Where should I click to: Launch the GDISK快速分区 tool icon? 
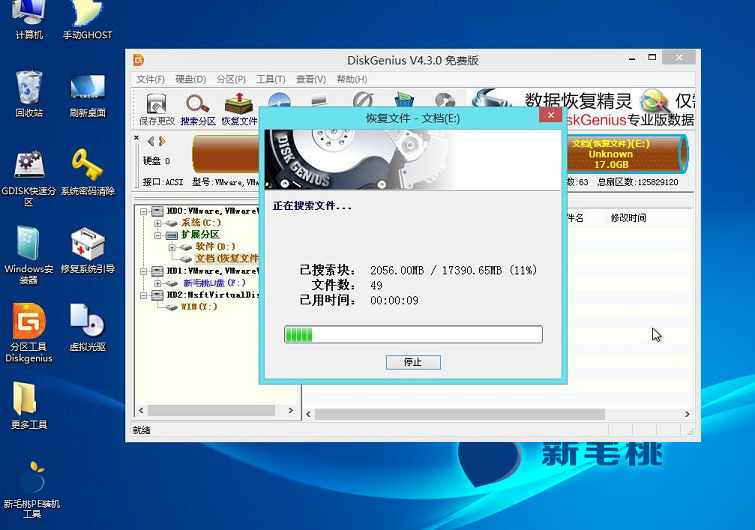click(x=29, y=178)
